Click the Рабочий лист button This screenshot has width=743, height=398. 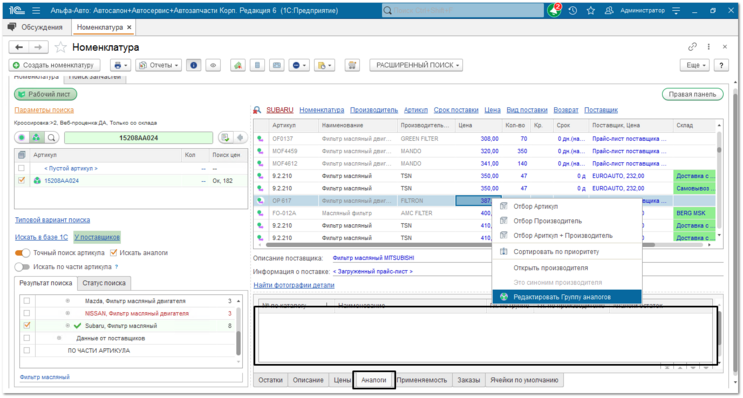[45, 94]
